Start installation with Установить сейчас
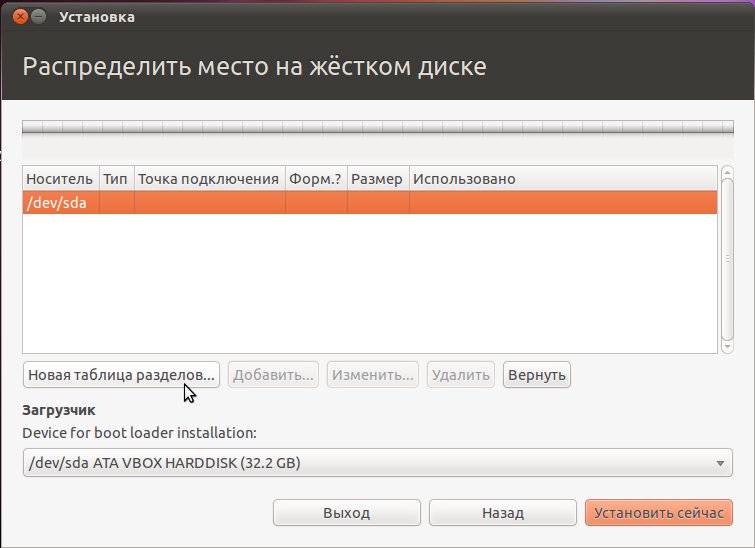The image size is (755, 548). click(659, 512)
